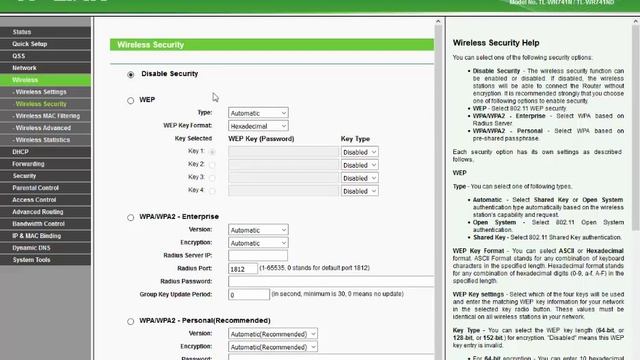Open the WEP Key Format dropdown
Viewport: 640px width, 360px height.
[258, 126]
